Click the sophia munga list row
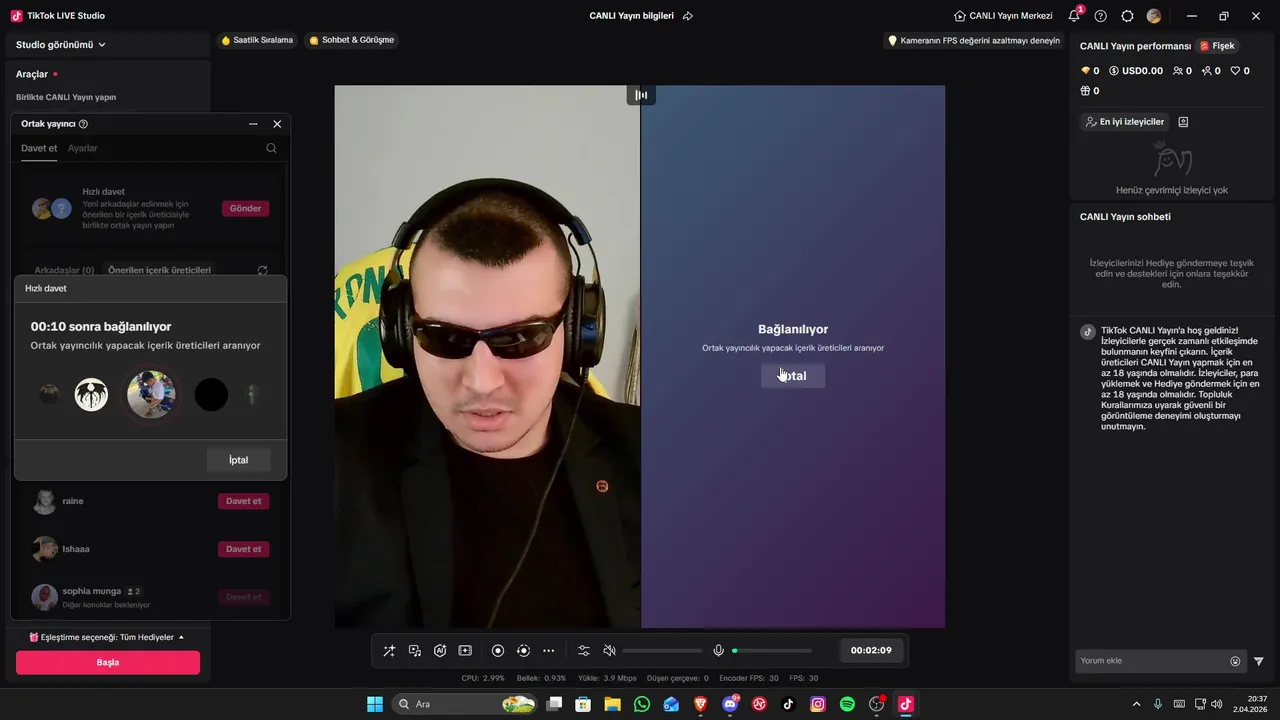The image size is (1280, 720). coord(150,597)
